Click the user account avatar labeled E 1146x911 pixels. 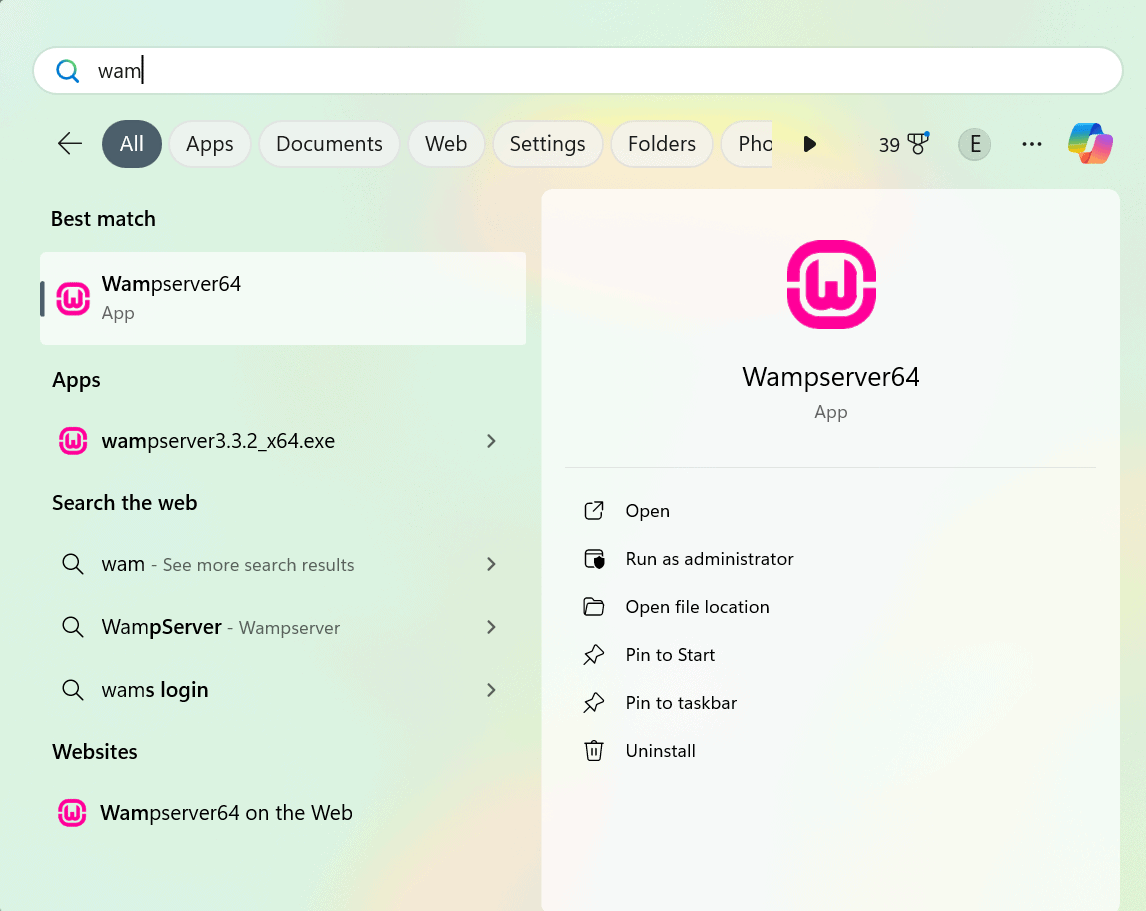coord(974,144)
